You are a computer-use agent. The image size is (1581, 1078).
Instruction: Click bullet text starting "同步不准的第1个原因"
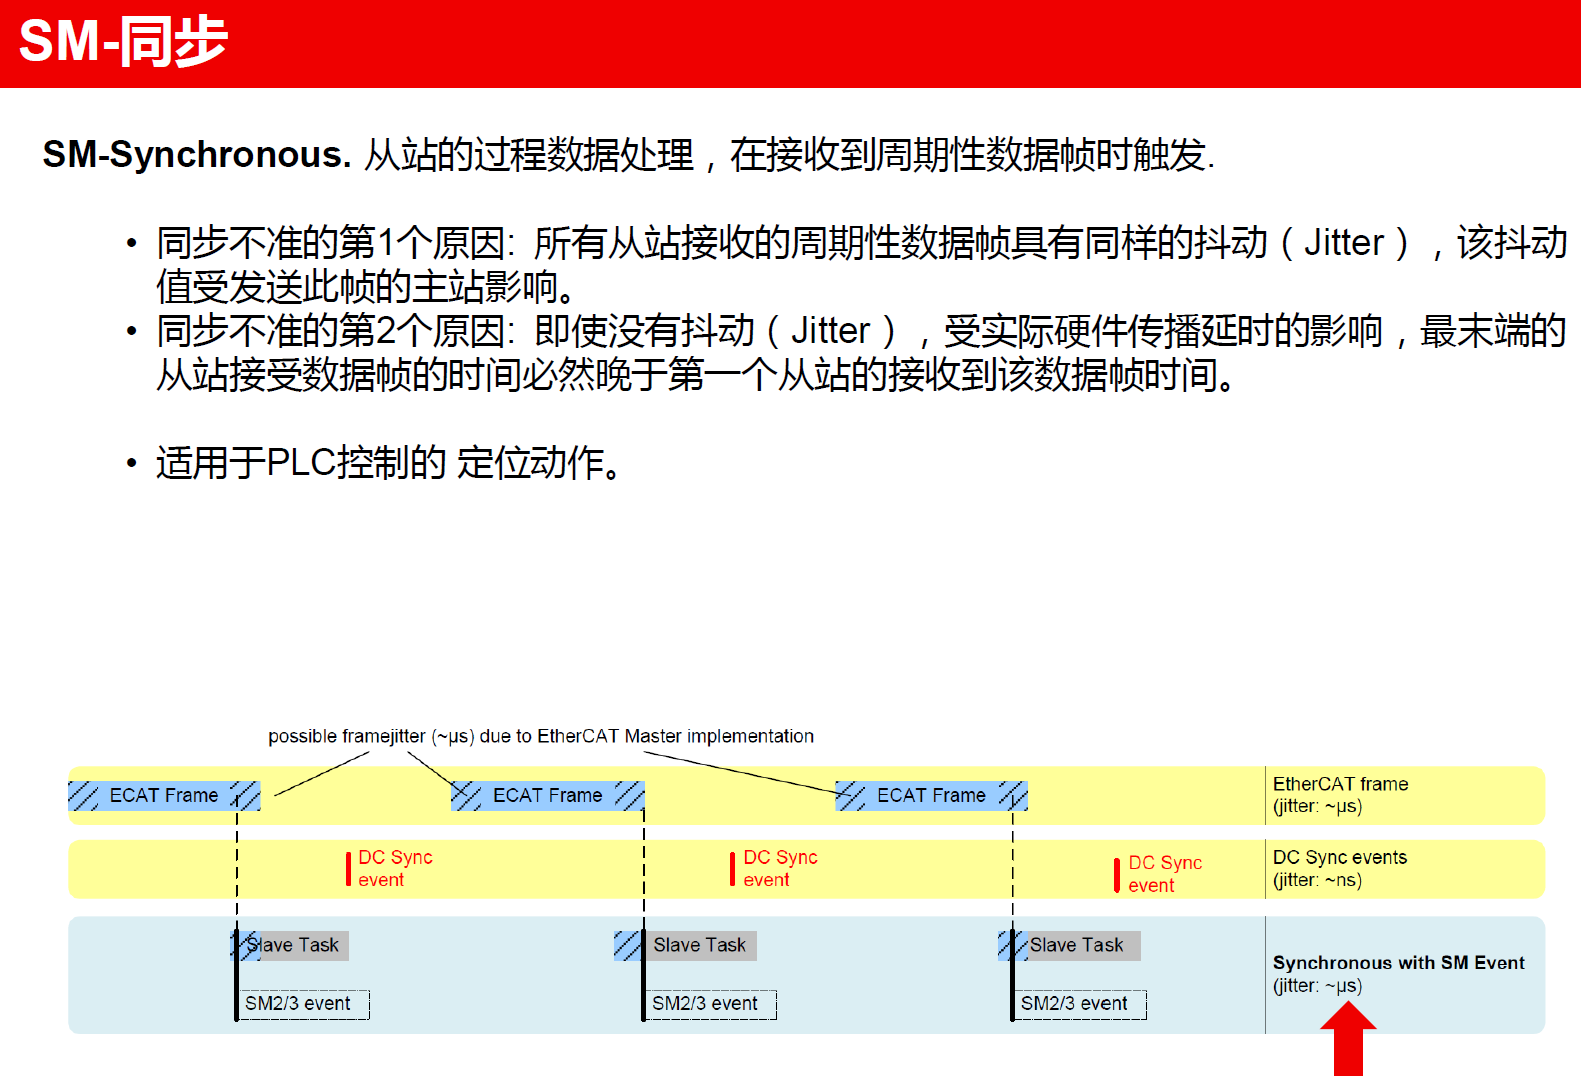click(861, 243)
